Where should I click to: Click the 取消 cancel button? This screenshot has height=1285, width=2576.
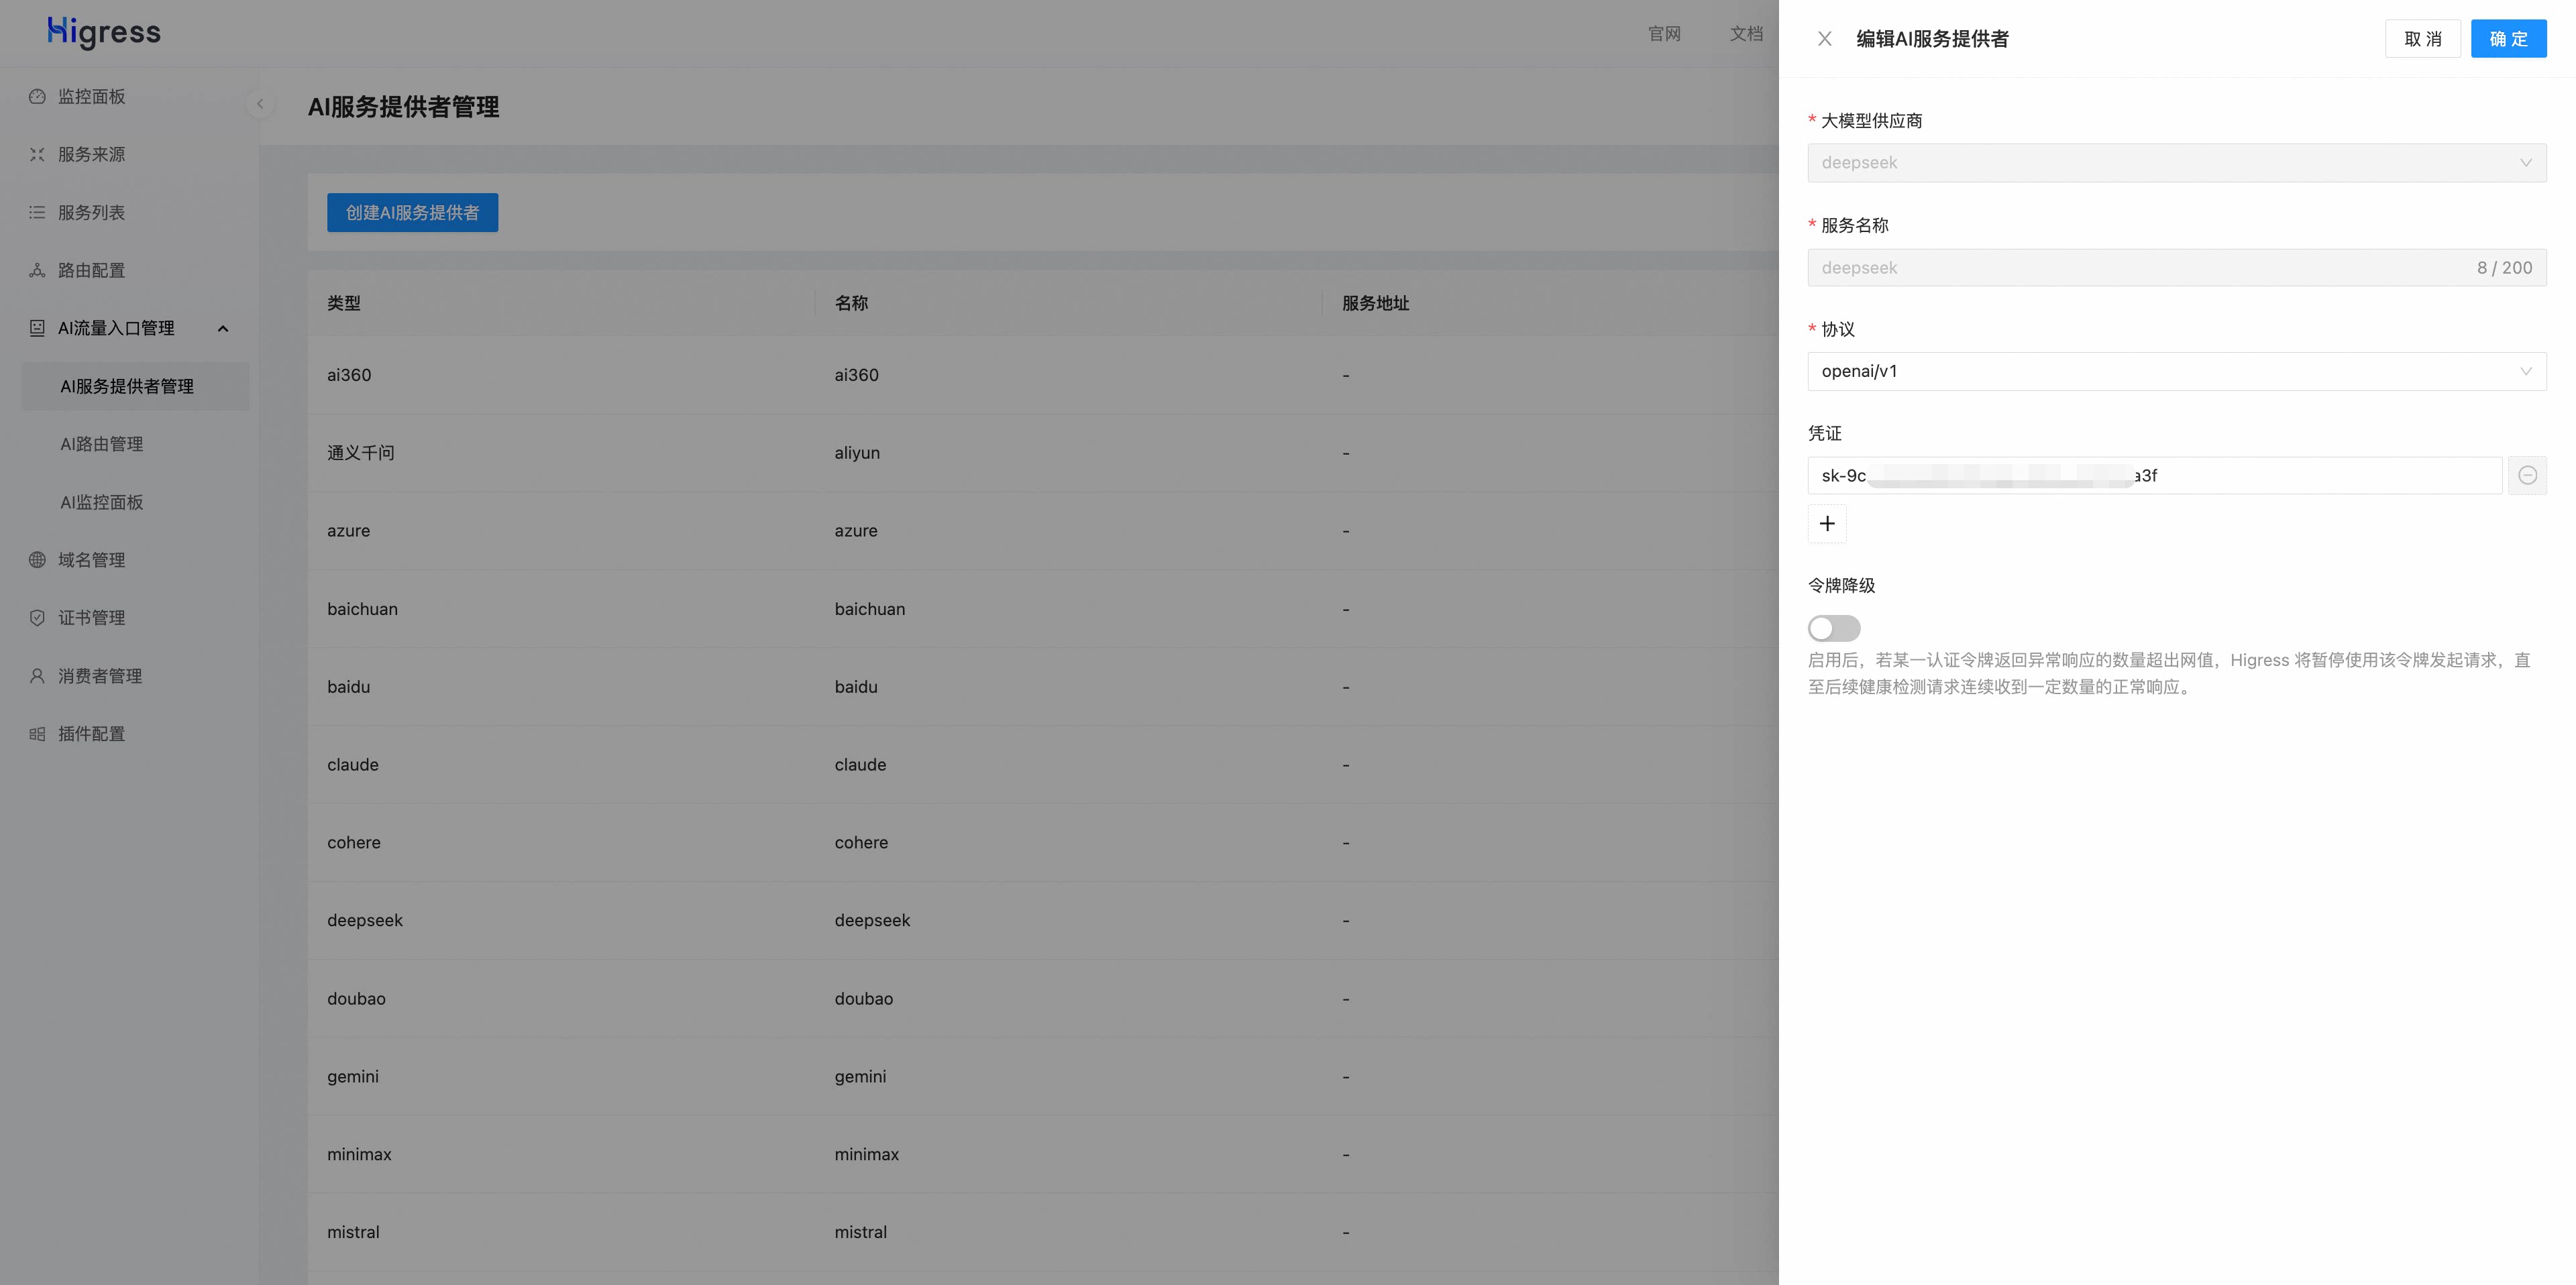[x=2422, y=39]
